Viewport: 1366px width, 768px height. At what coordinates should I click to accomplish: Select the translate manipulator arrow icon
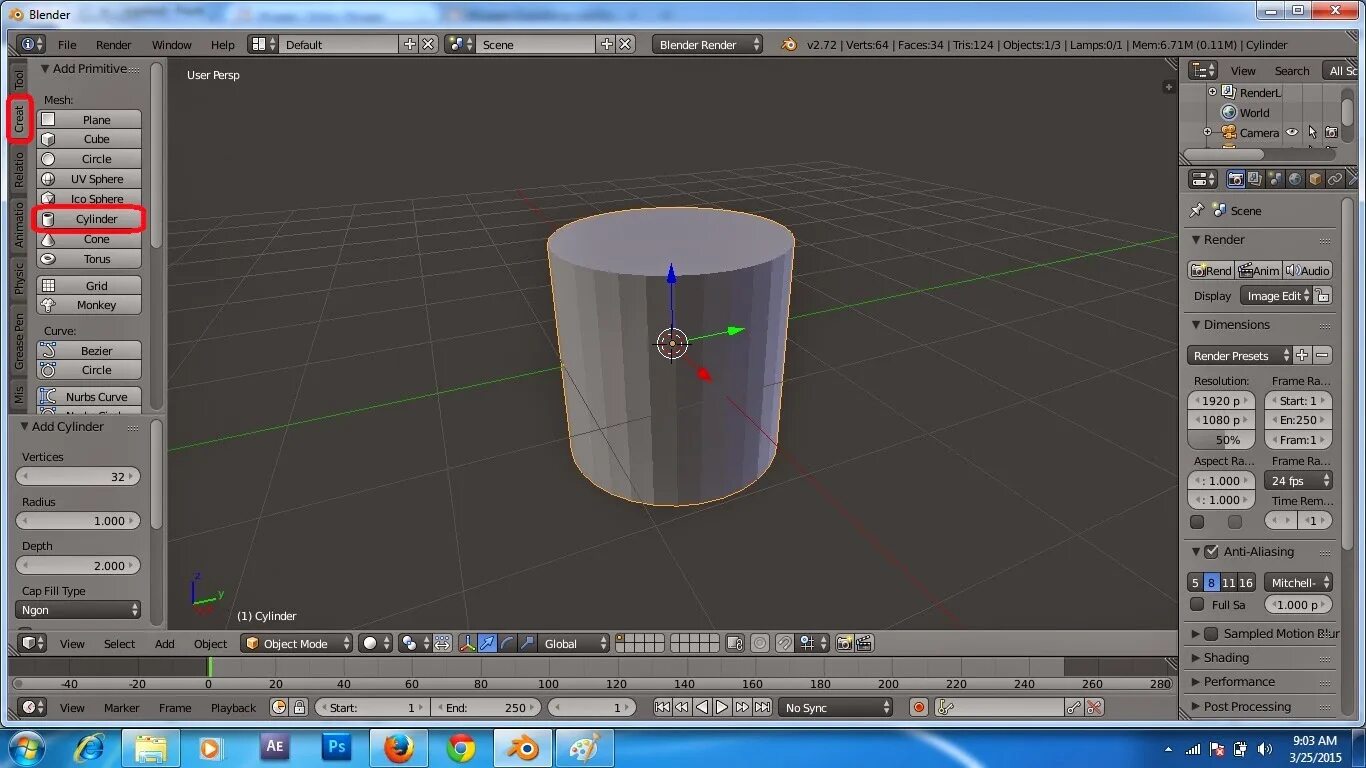(487, 643)
